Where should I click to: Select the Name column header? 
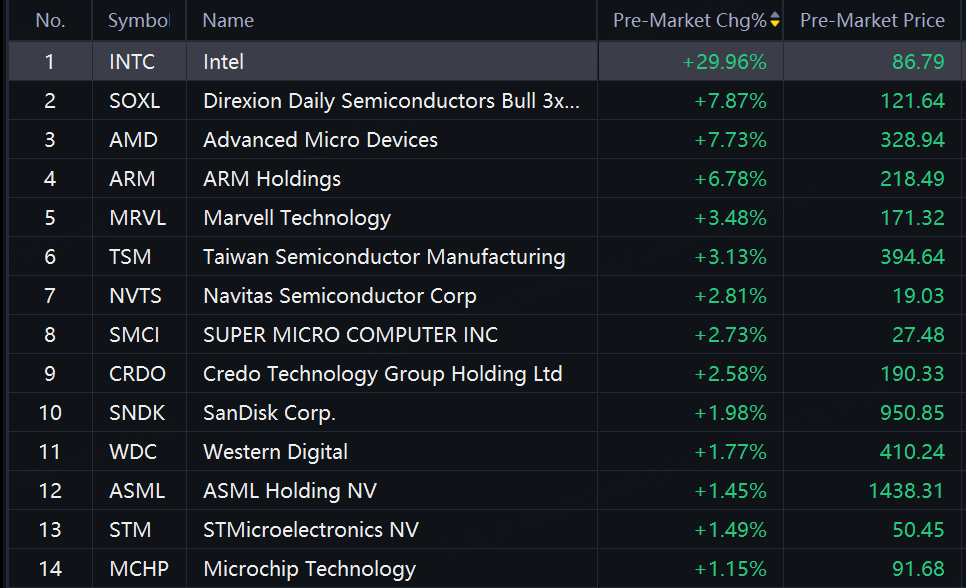tap(228, 21)
